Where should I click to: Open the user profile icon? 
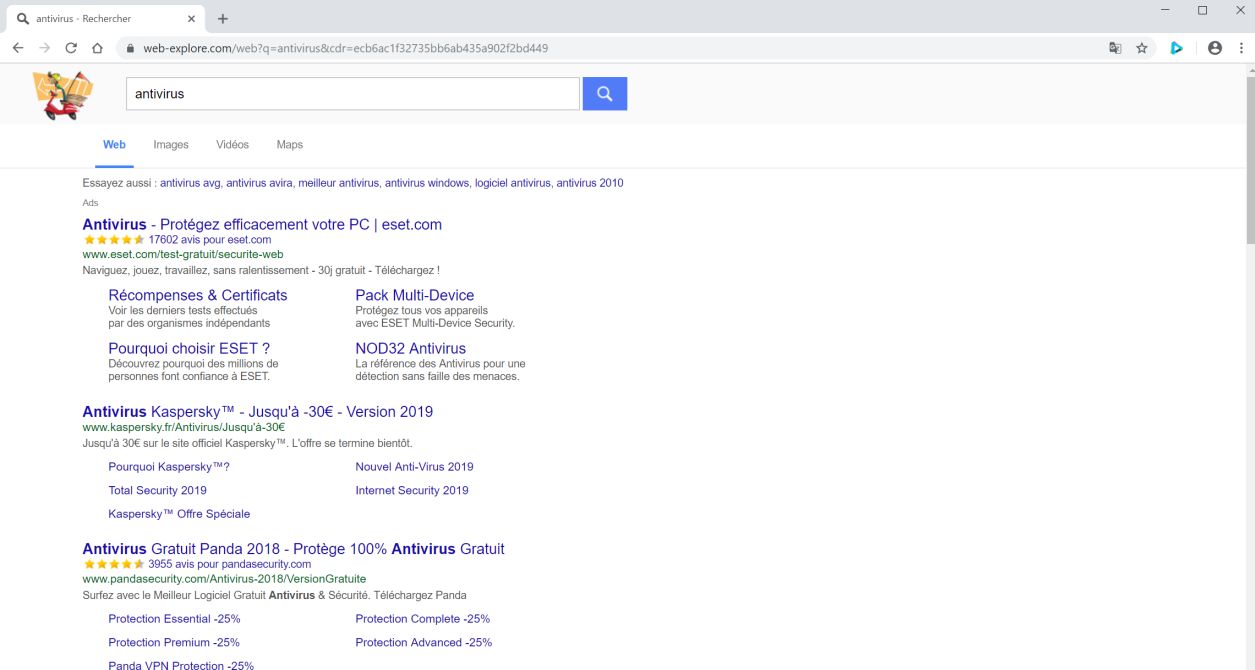coord(1215,48)
